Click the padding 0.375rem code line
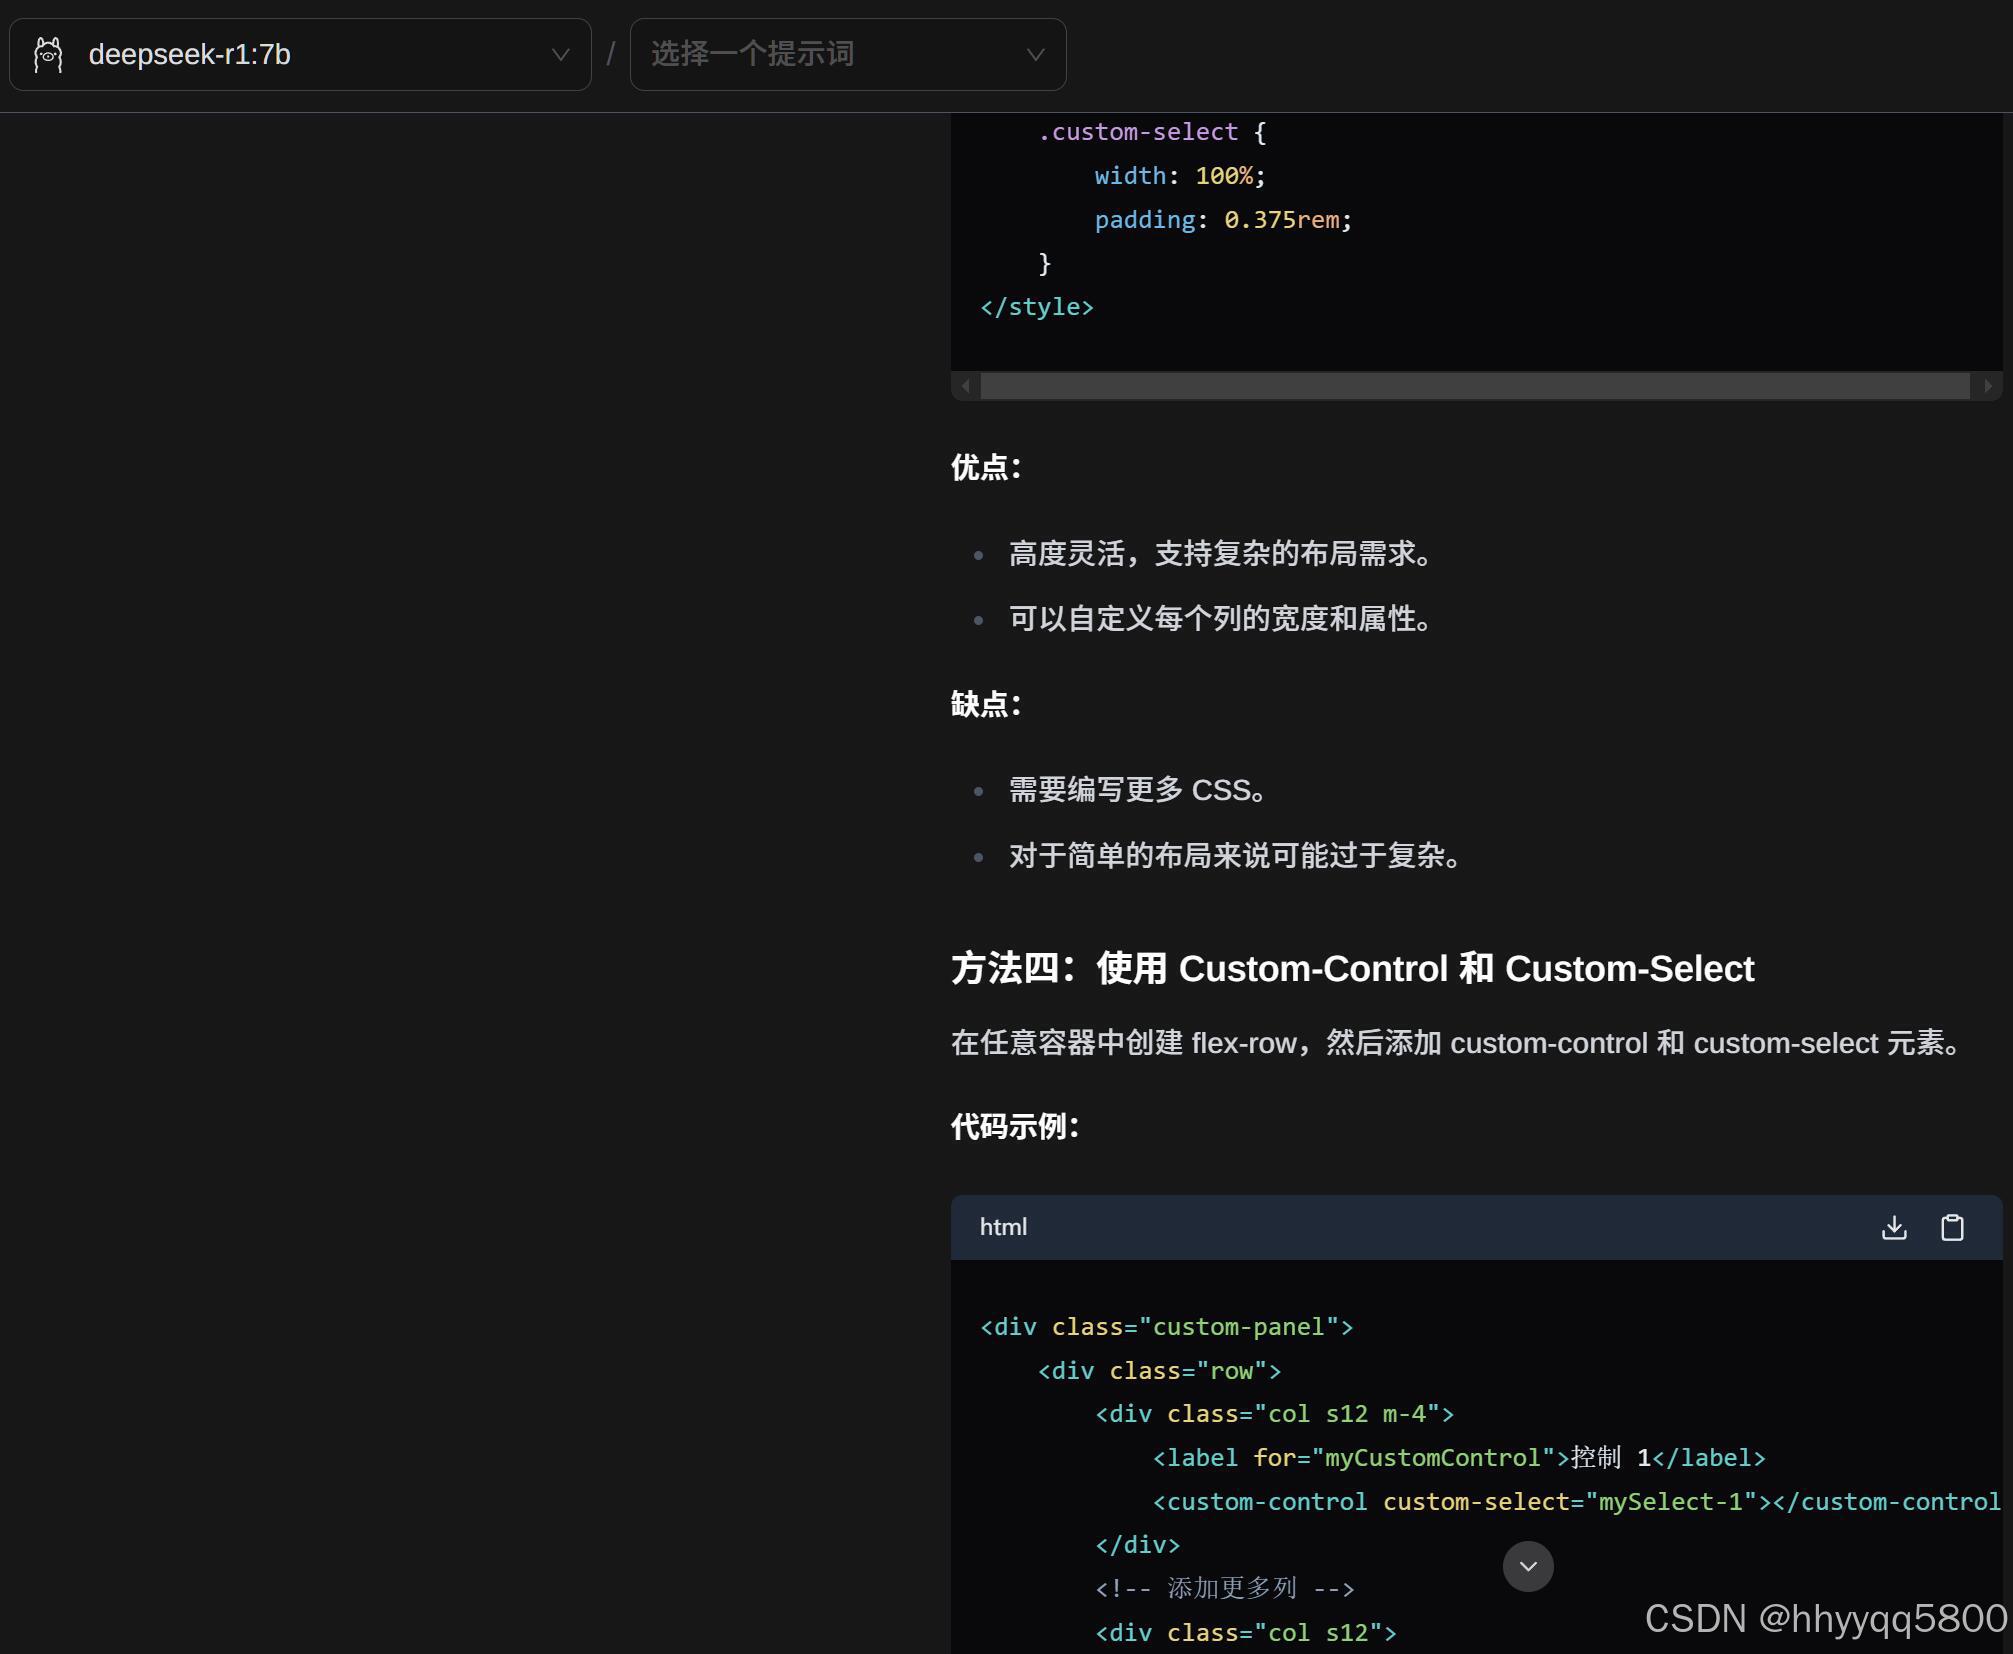 [x=1222, y=220]
